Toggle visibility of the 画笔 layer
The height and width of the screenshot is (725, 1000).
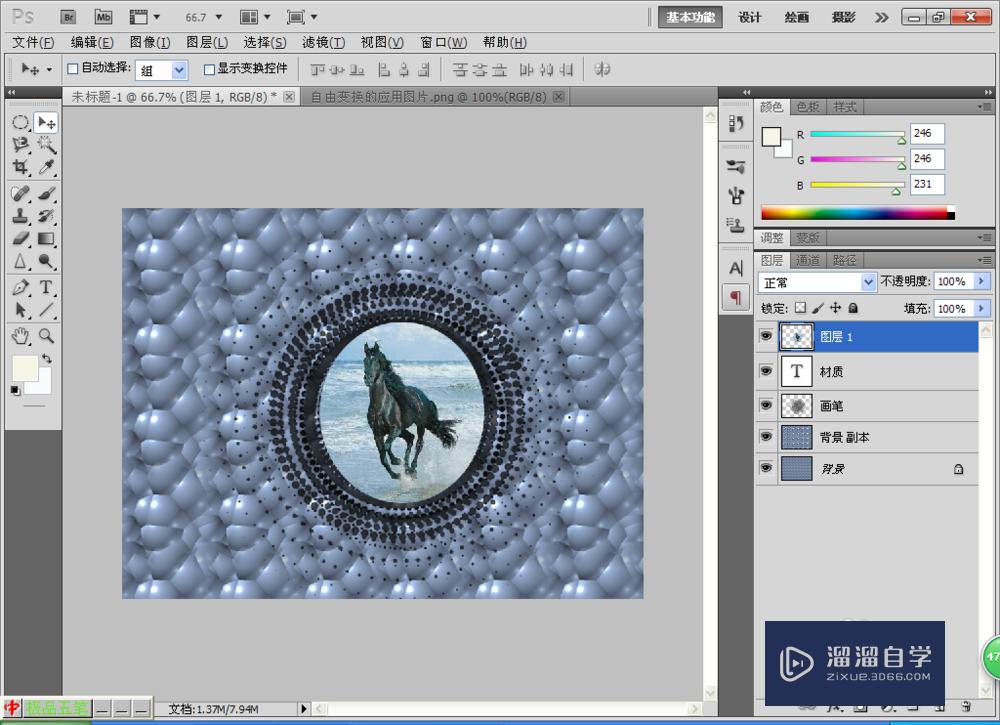[x=766, y=406]
